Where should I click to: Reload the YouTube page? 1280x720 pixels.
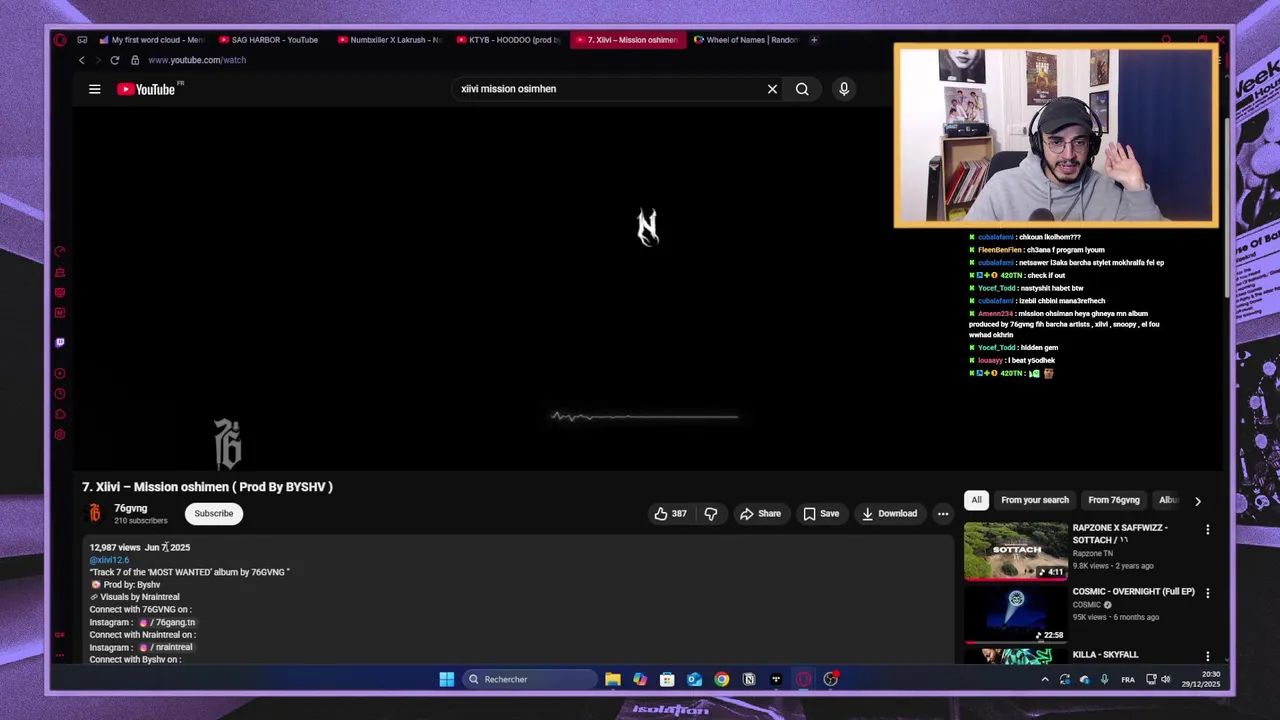(114, 60)
